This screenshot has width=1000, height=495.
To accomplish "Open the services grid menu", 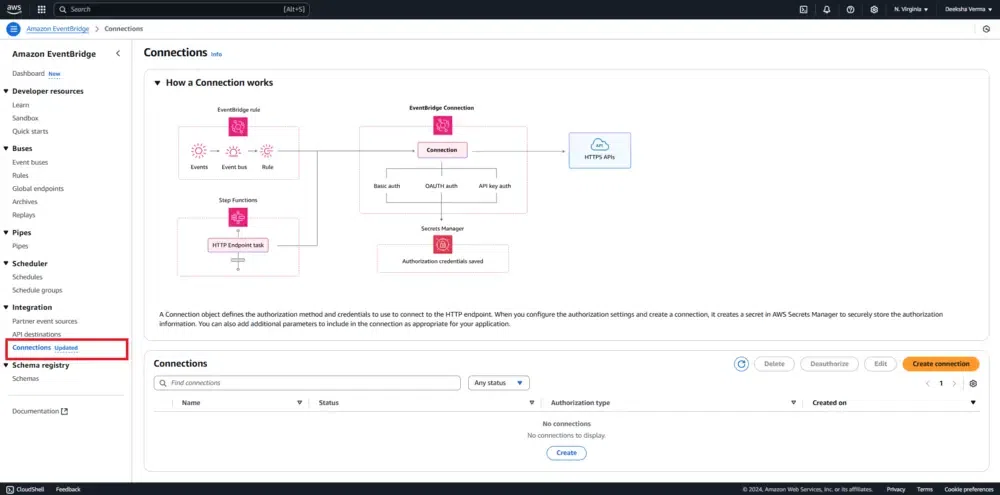I will click(x=41, y=10).
